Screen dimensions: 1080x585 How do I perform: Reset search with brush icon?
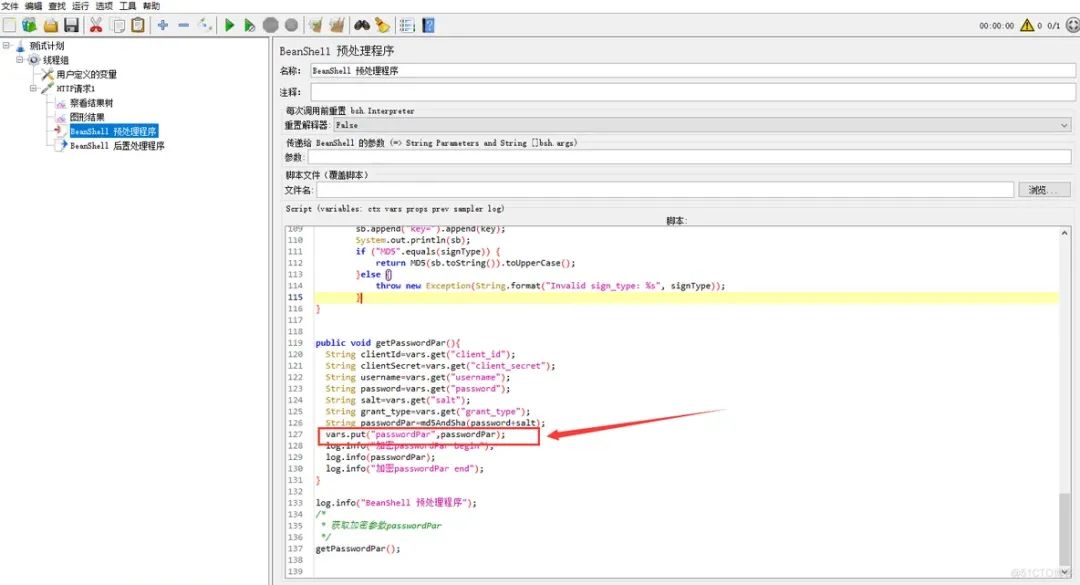[382, 25]
